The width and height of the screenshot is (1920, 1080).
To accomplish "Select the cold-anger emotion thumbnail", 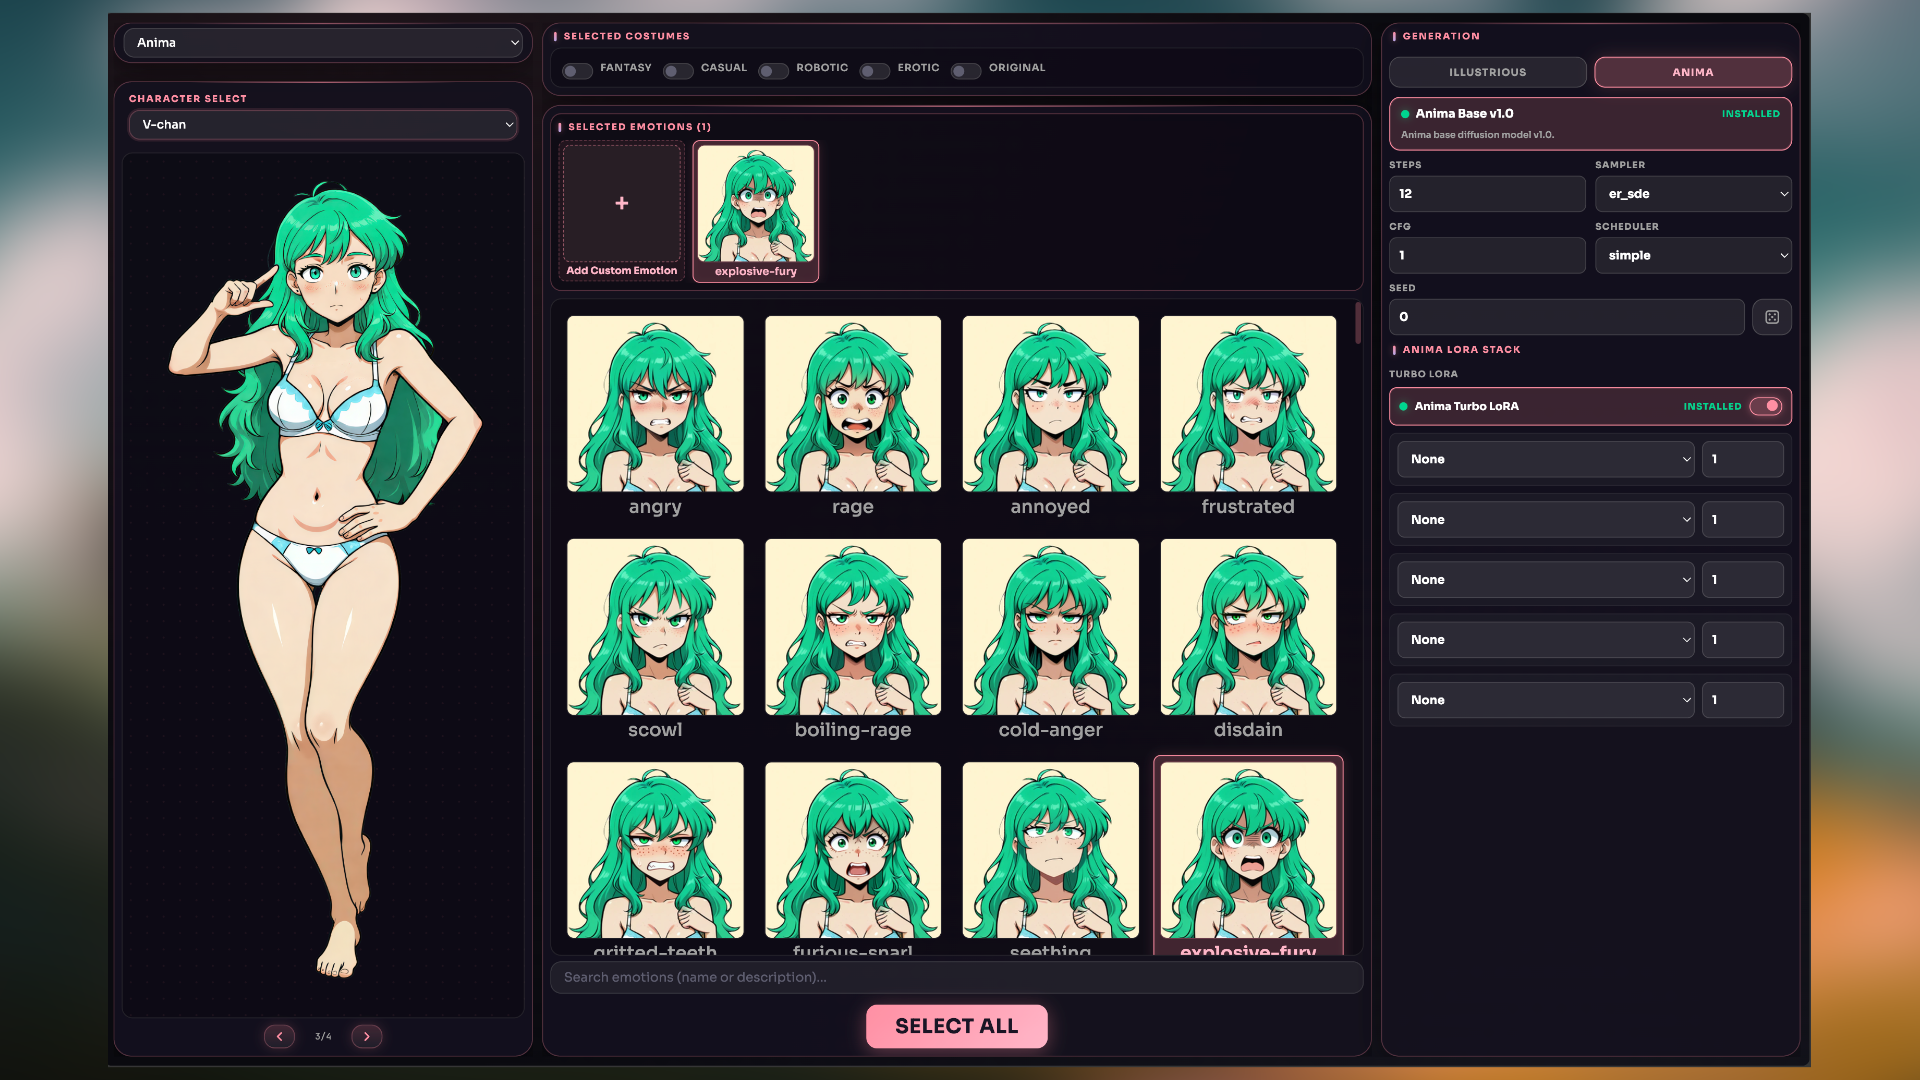I will click(1050, 627).
